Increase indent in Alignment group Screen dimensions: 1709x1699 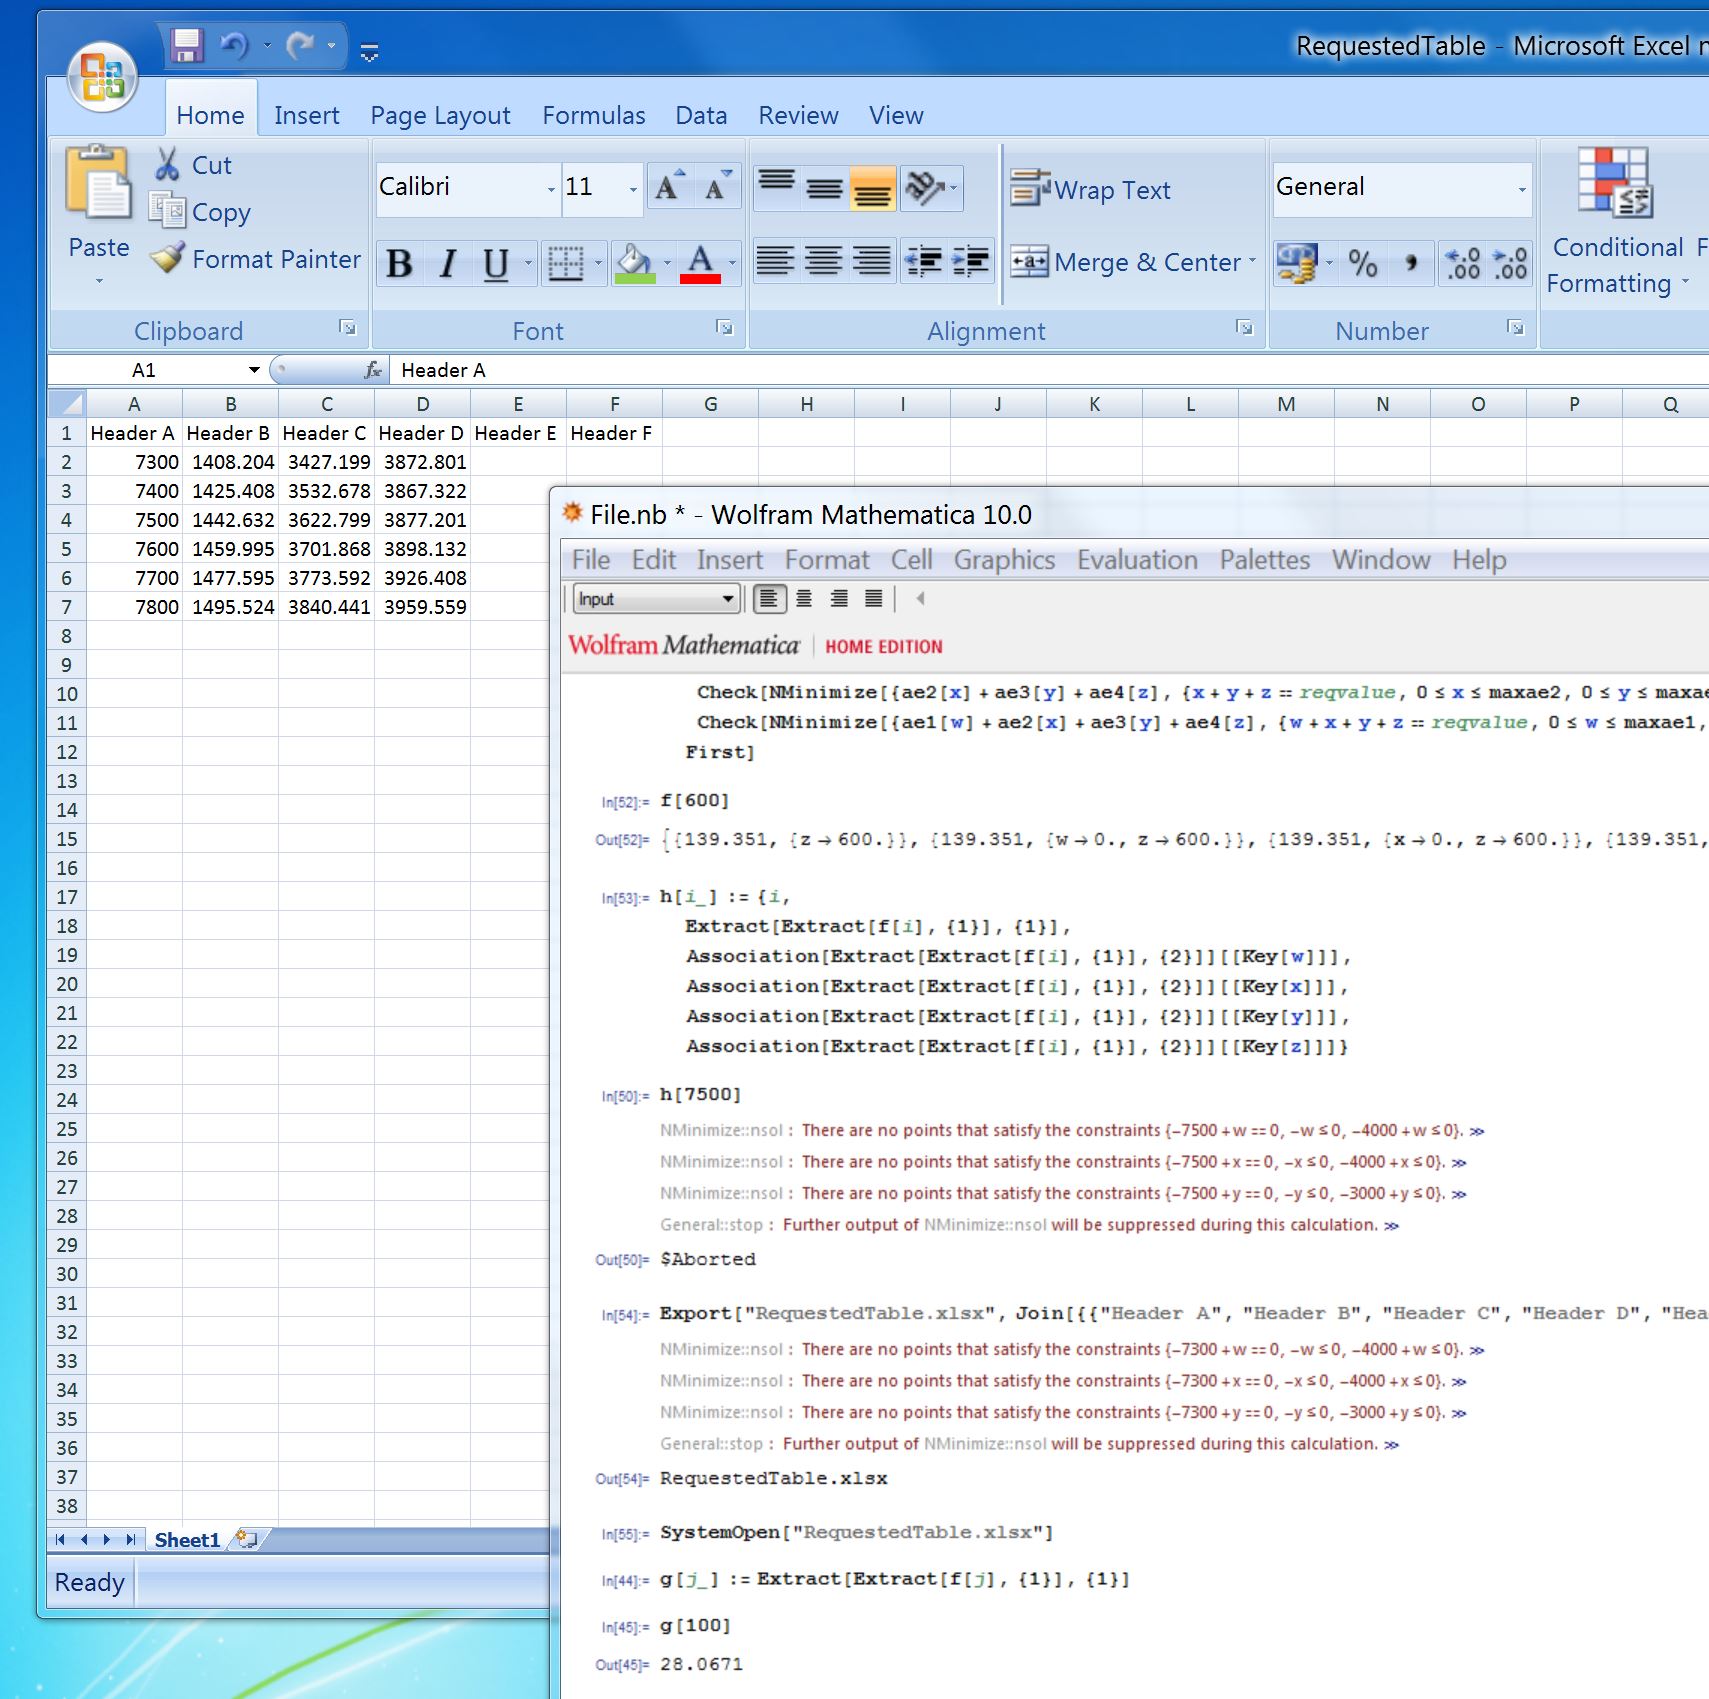971,262
